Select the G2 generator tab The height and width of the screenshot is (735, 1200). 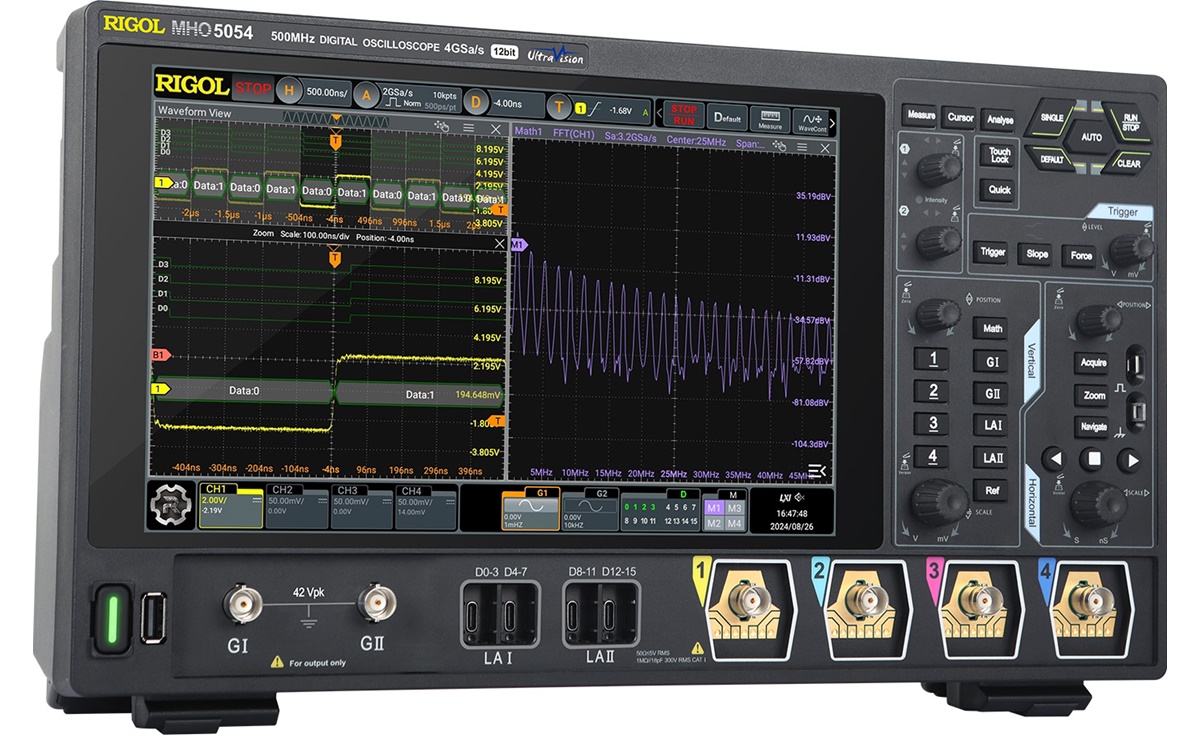coord(589,510)
